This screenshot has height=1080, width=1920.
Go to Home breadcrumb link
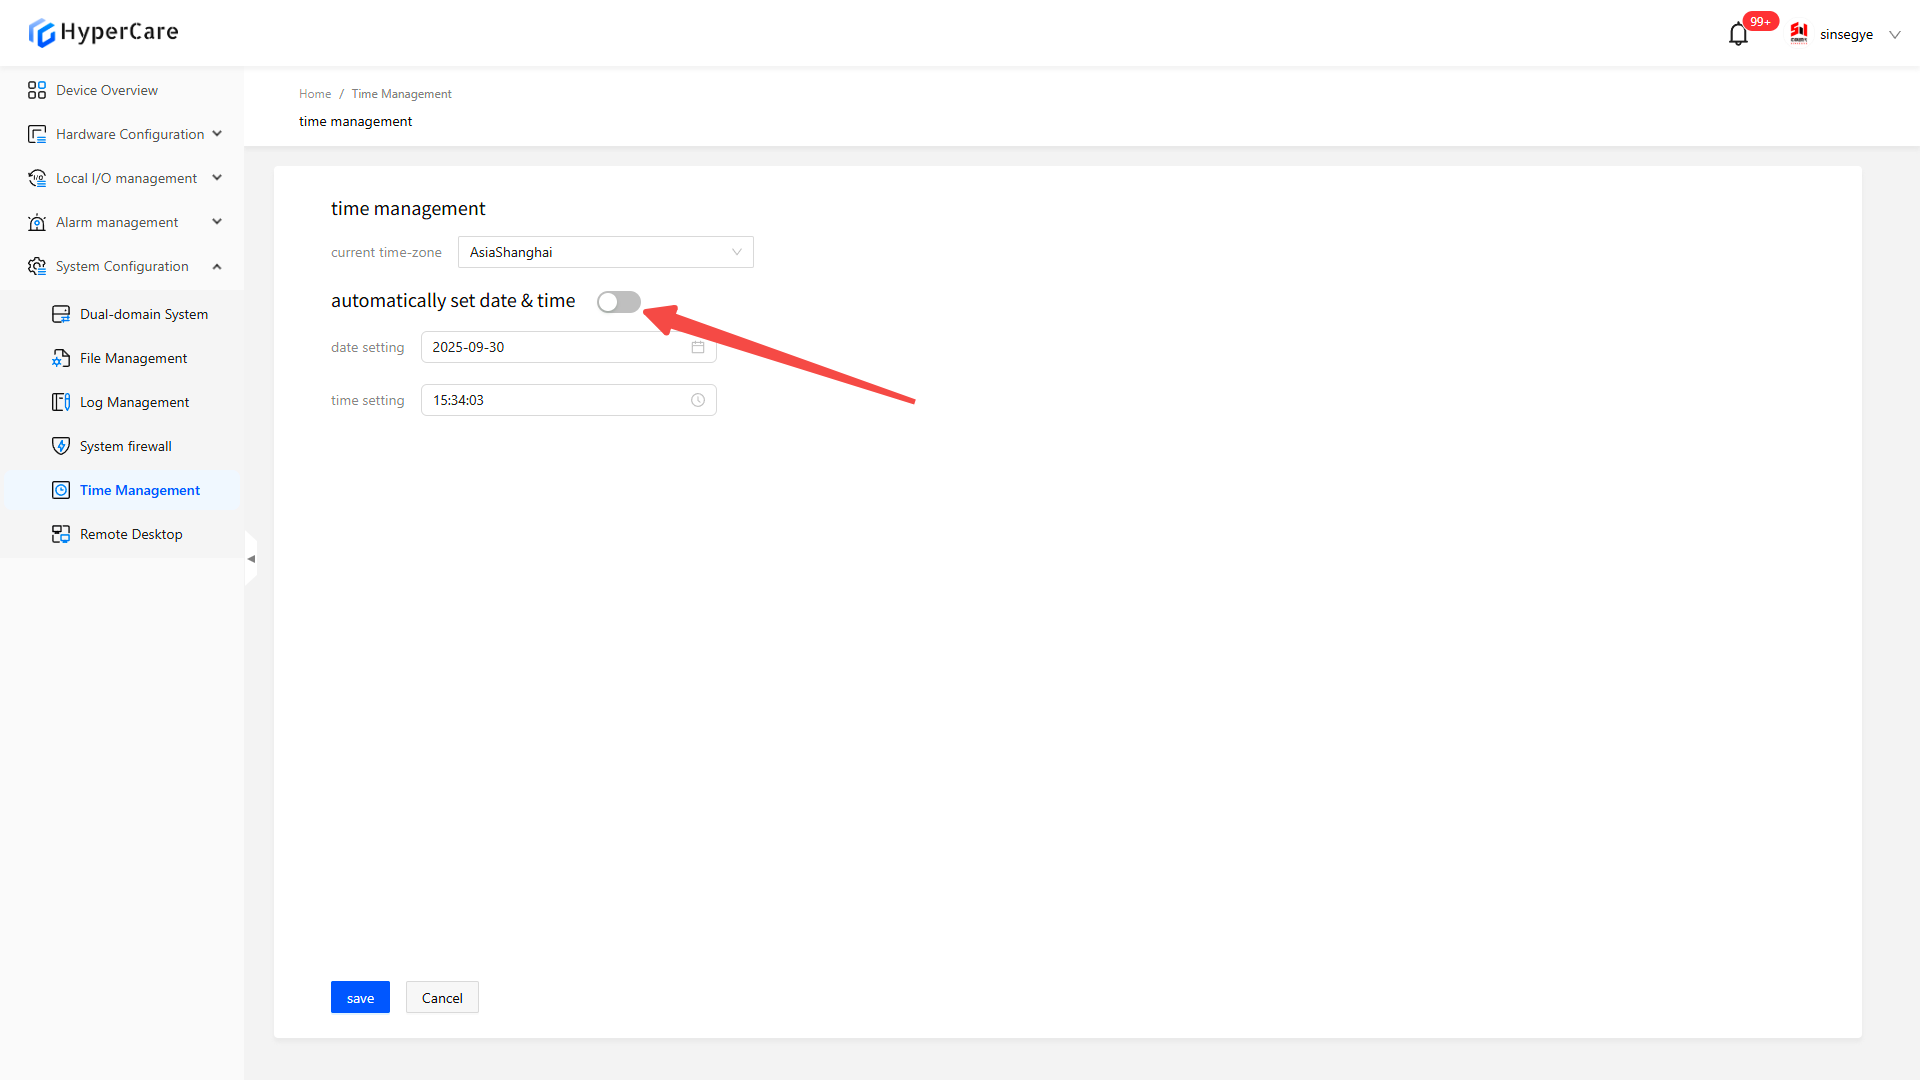pyautogui.click(x=314, y=94)
